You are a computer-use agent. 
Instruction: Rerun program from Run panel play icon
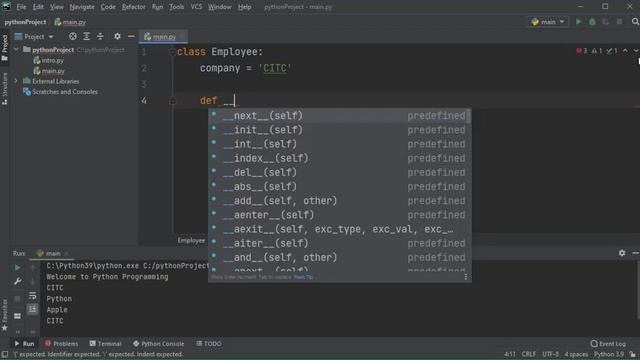point(18,268)
